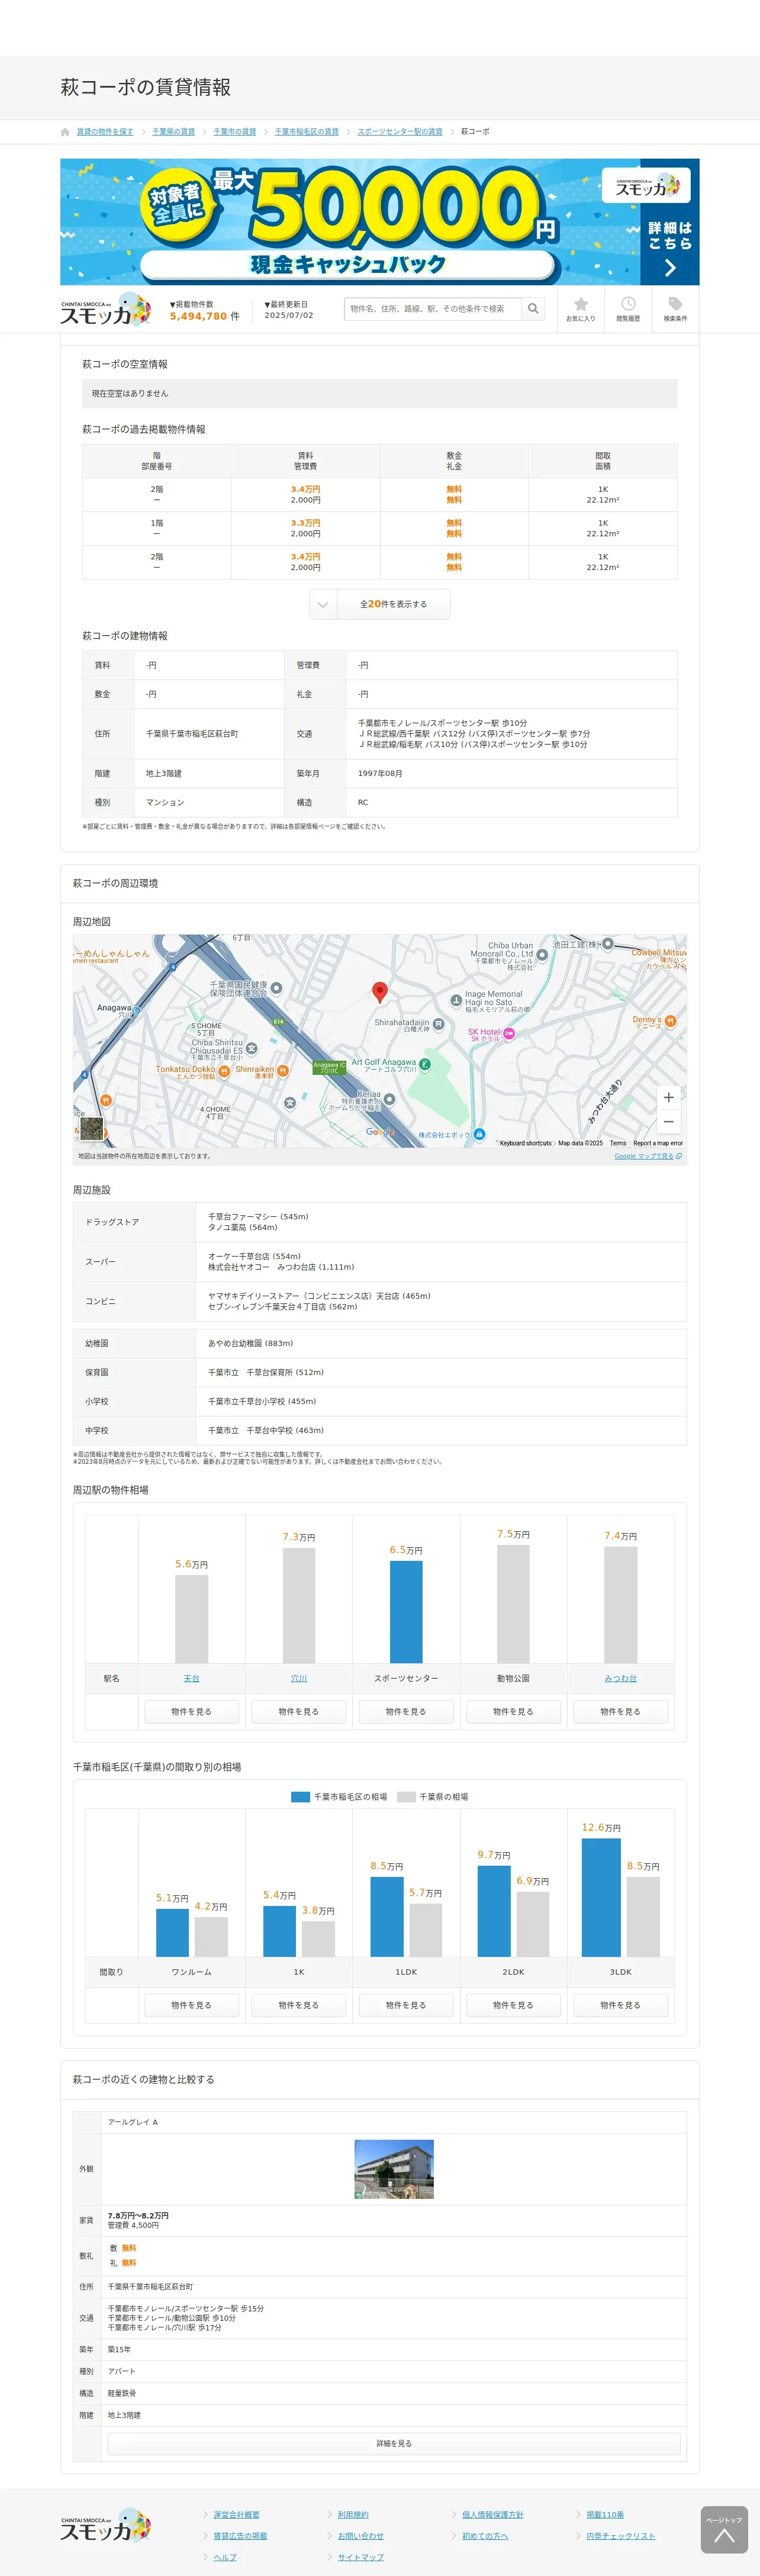760x2576 pixels.
Task: Click Report a map error link
Action: click(x=658, y=1143)
